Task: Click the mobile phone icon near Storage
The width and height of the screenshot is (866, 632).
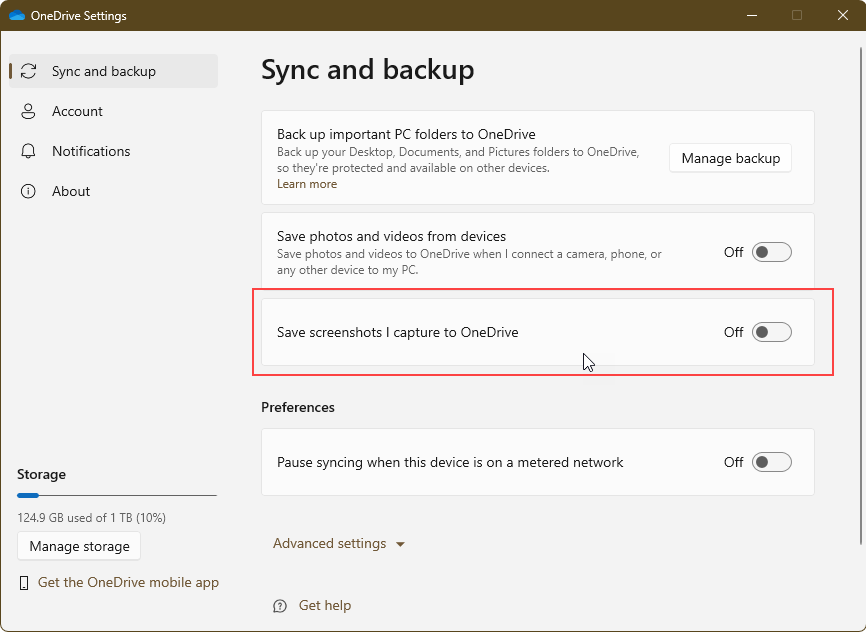Action: [x=24, y=583]
